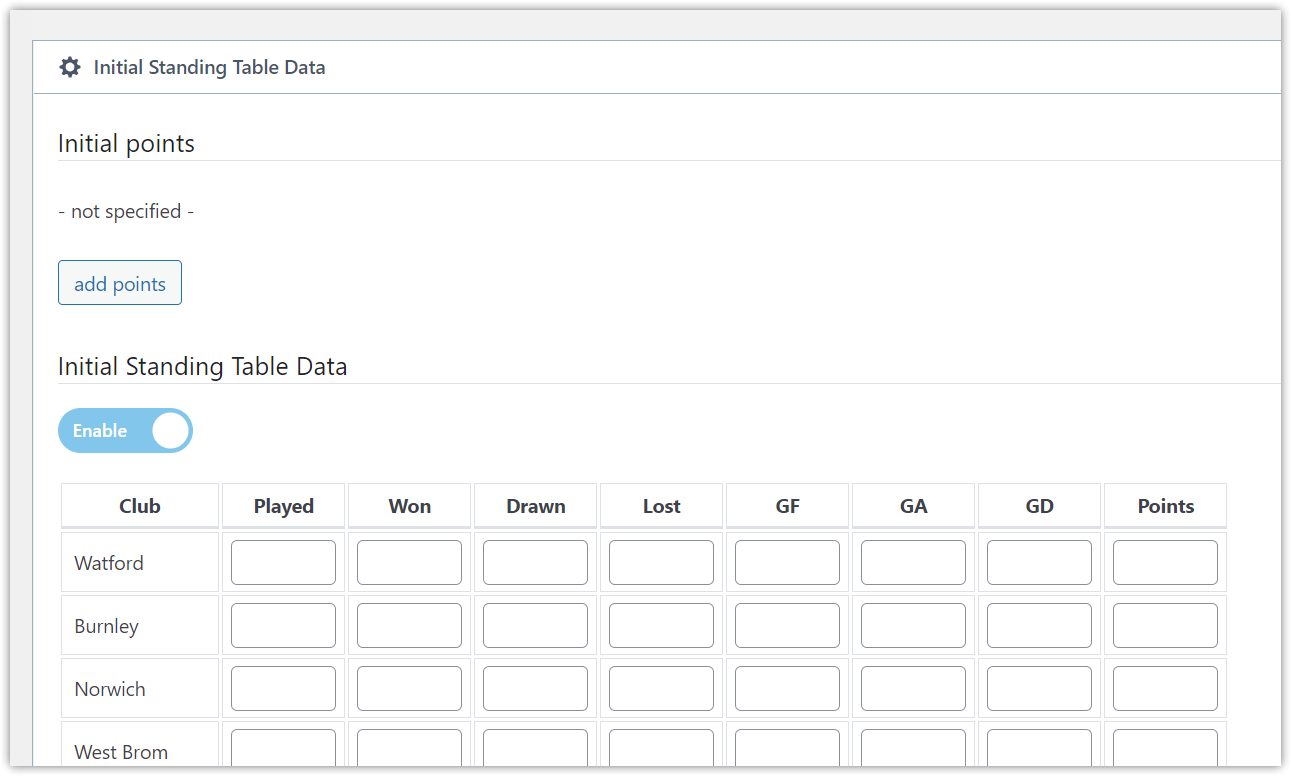Click West Brom's Lost input field

661,748
